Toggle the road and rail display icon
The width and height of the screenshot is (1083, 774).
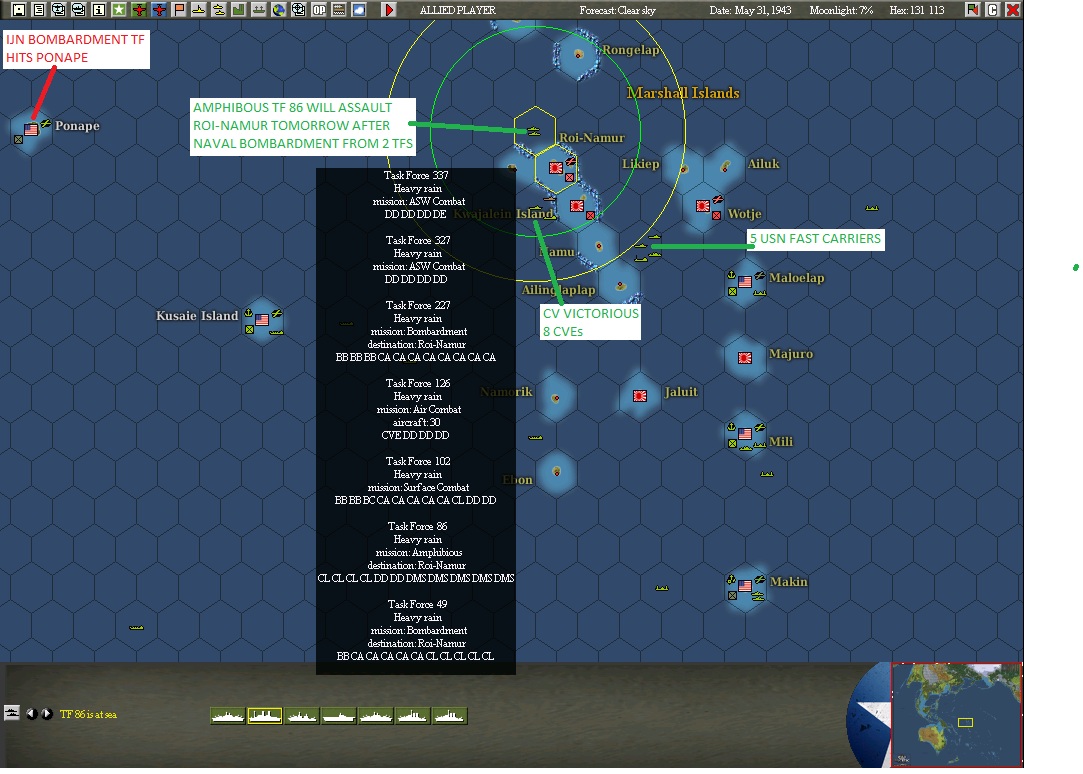339,10
